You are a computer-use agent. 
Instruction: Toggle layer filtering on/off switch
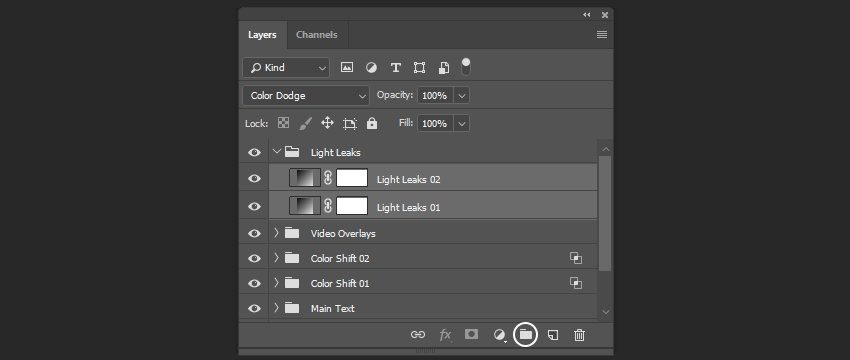tap(466, 67)
